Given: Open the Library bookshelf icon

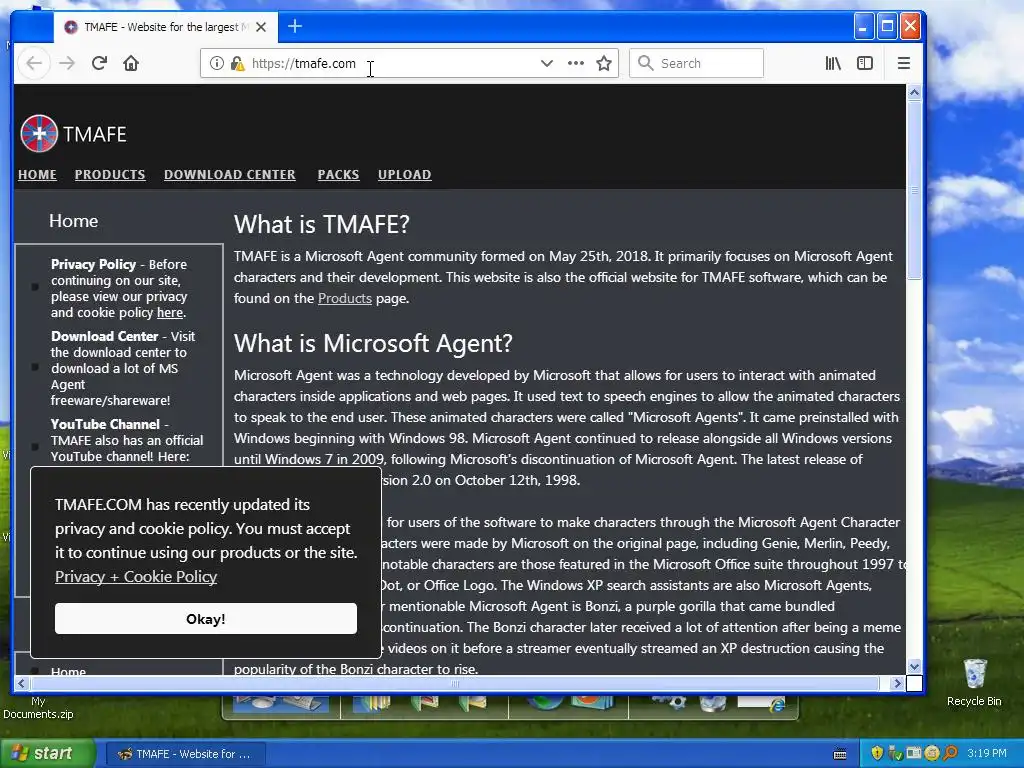Looking at the screenshot, I should click(833, 63).
